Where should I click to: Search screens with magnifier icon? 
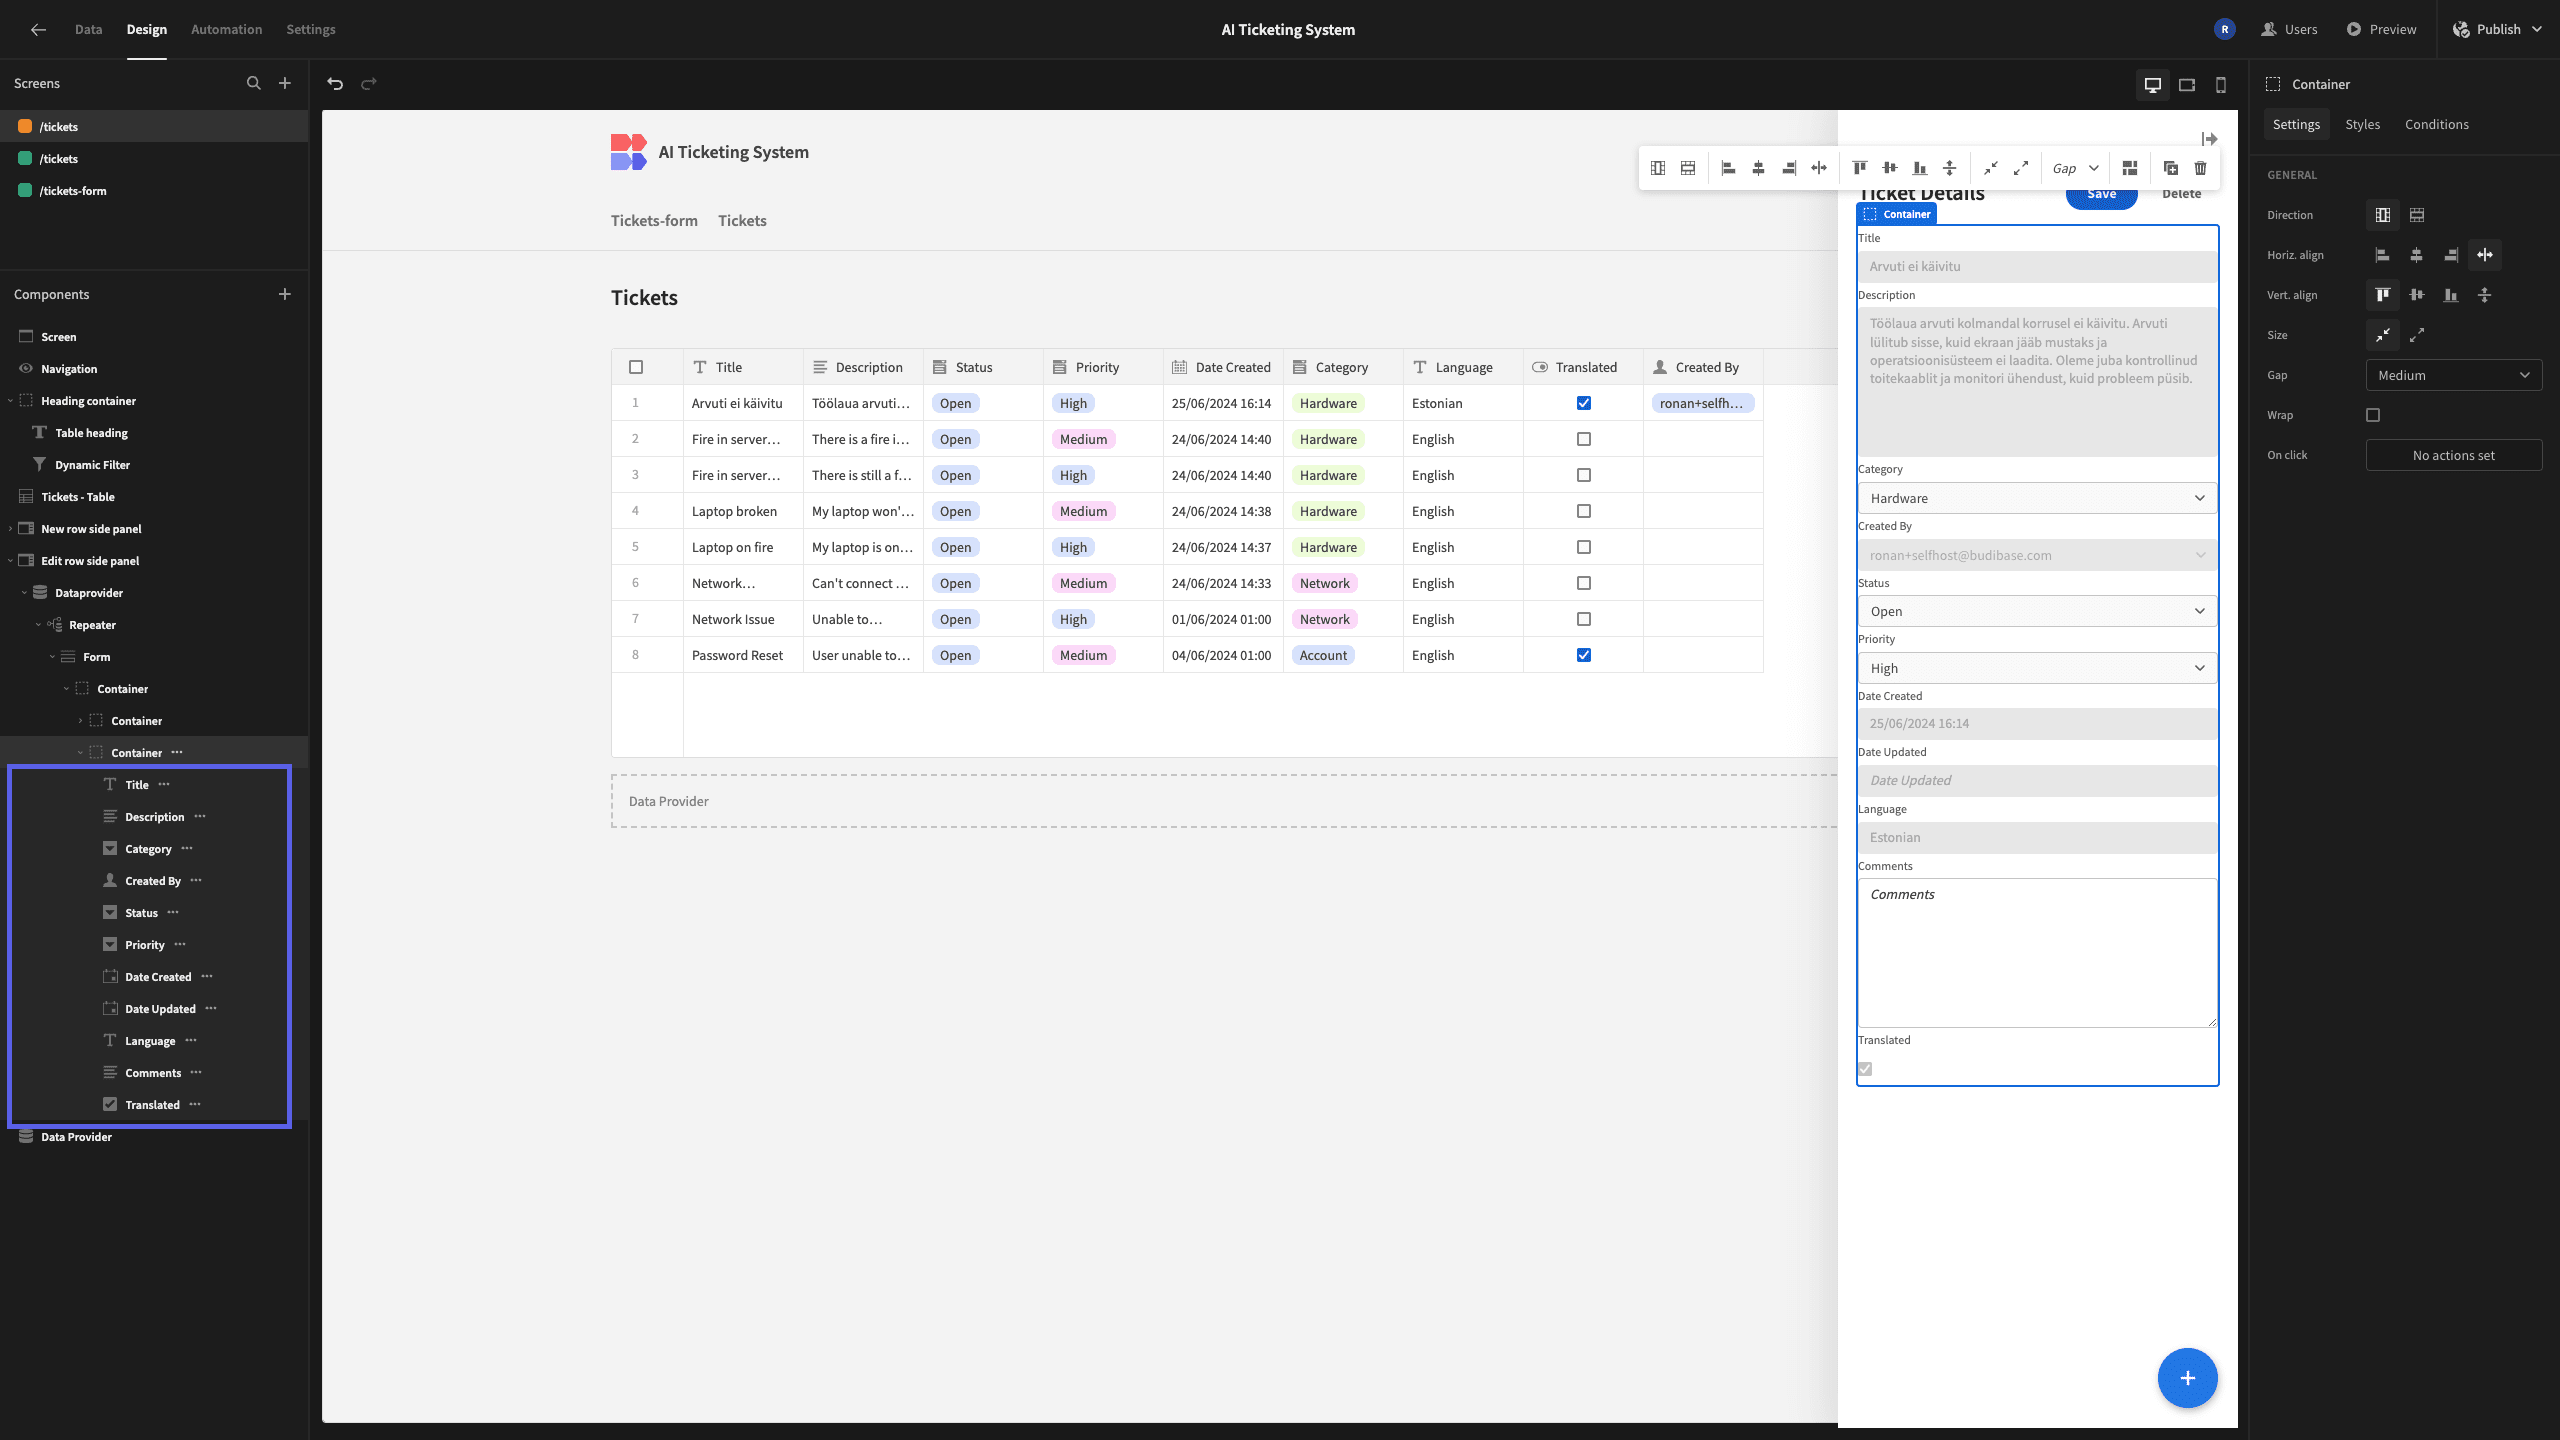(254, 83)
